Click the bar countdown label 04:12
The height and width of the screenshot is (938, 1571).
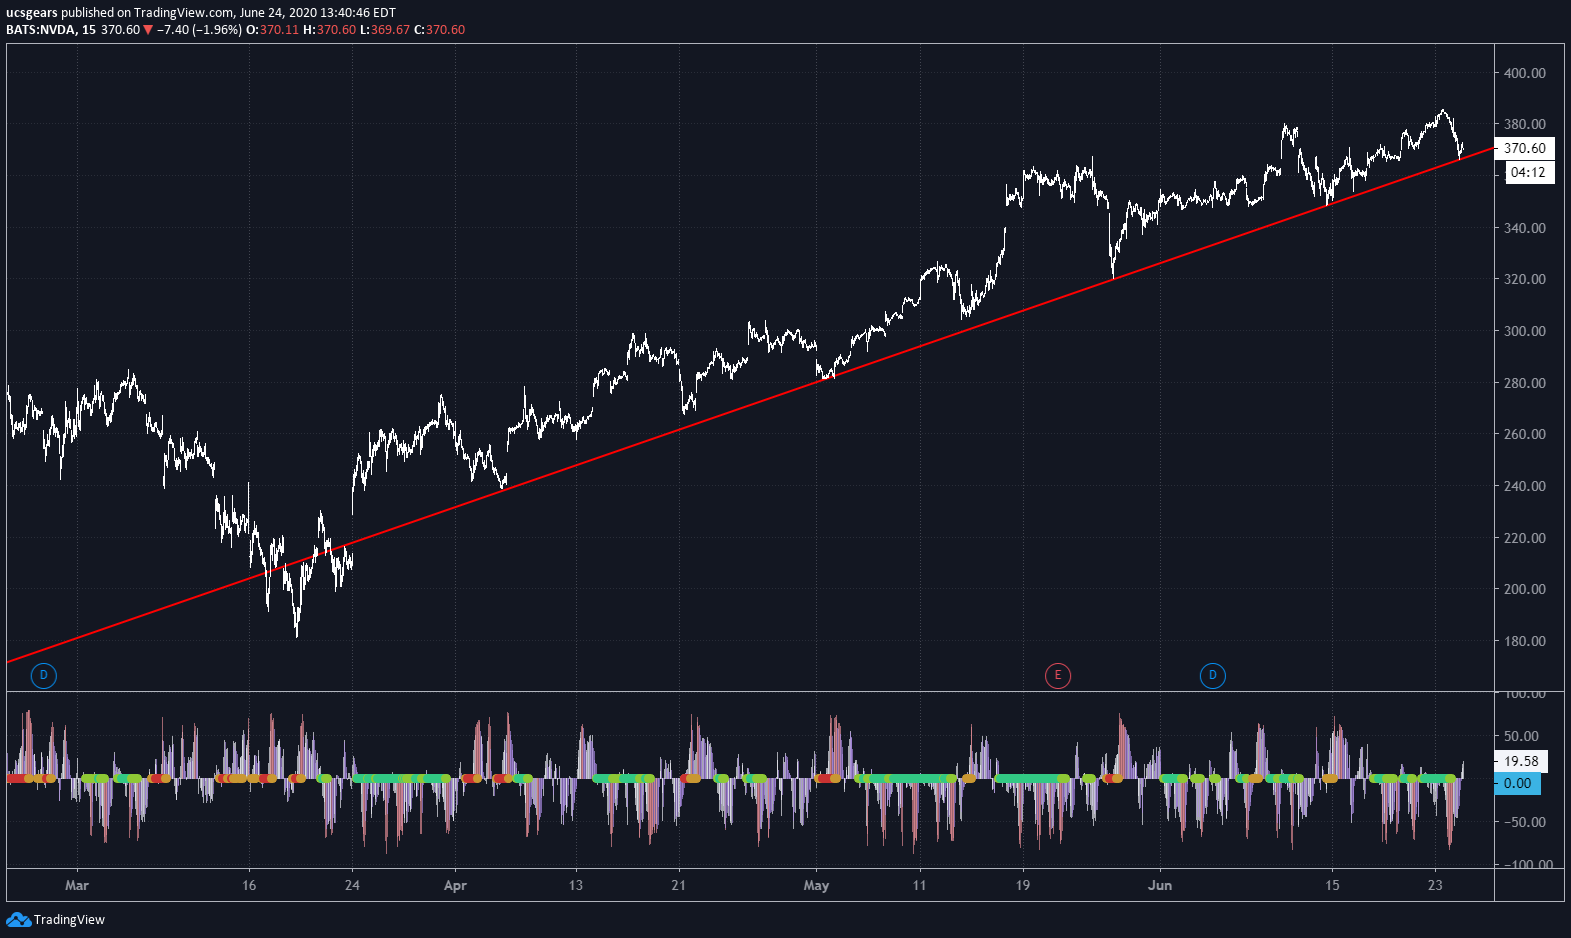coord(1528,172)
